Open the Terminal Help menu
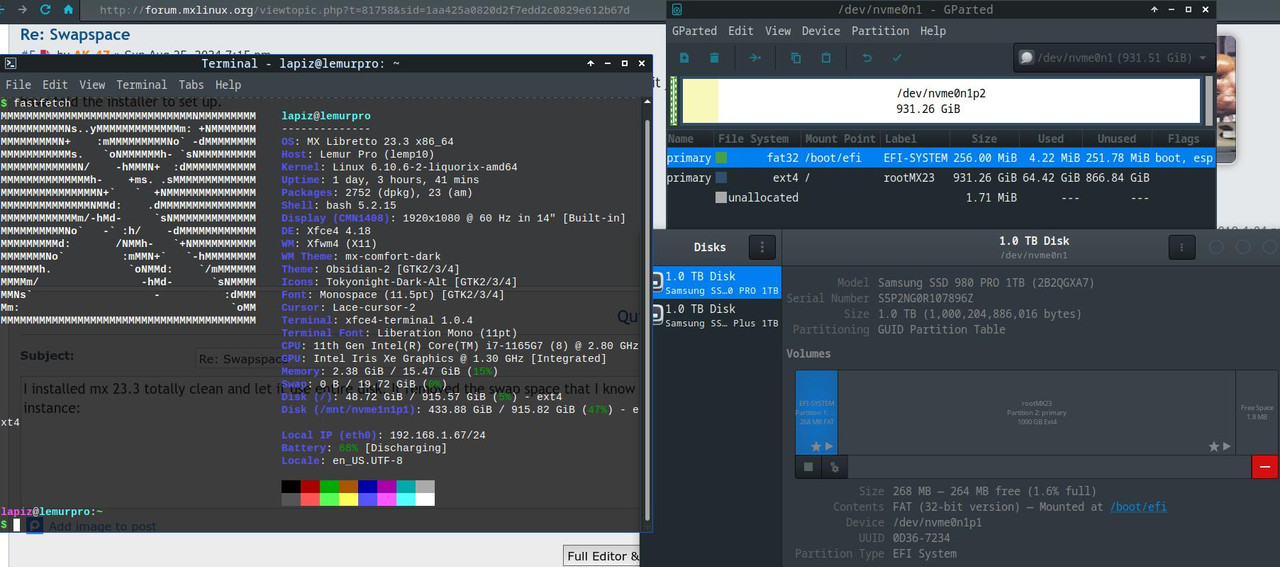 228,85
